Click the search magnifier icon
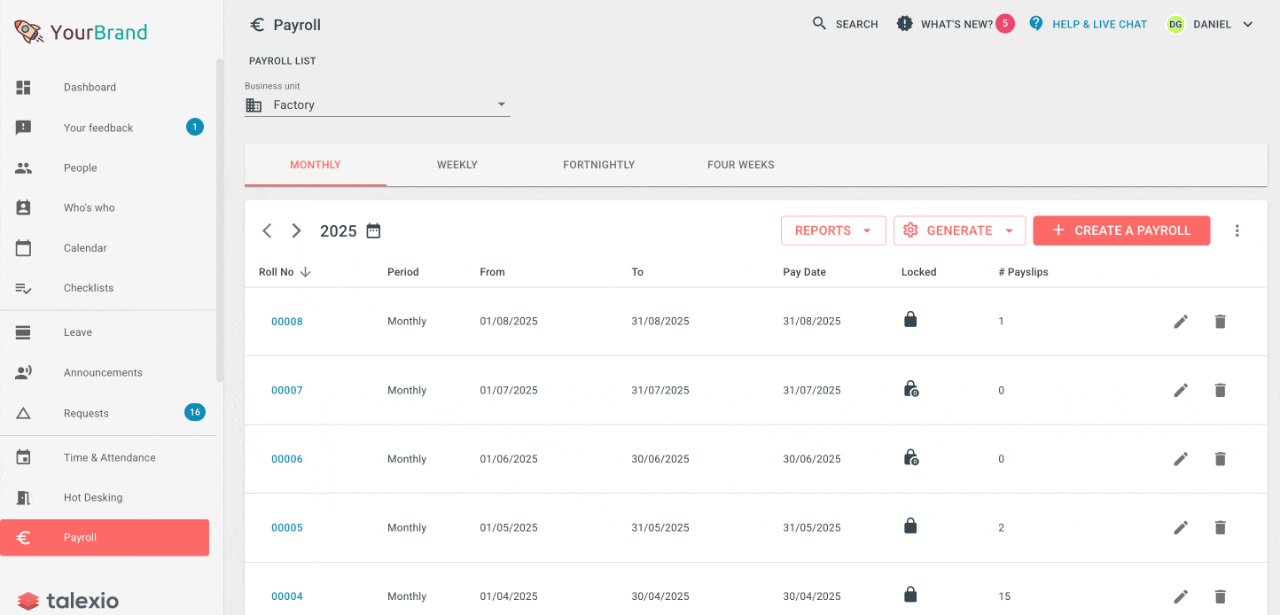 coord(820,24)
